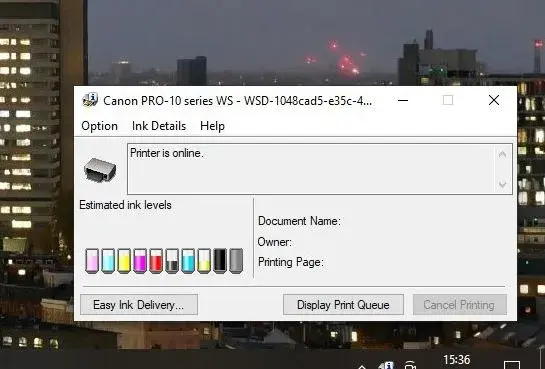Select the second ink tank, light cyan
The image size is (545, 369).
click(x=108, y=261)
